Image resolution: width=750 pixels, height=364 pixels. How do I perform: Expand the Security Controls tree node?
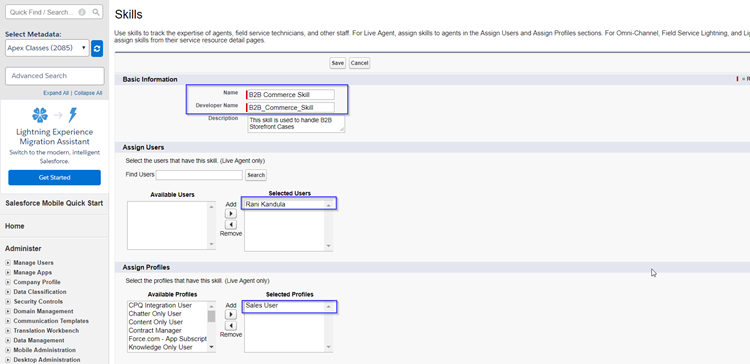[x=8, y=302]
